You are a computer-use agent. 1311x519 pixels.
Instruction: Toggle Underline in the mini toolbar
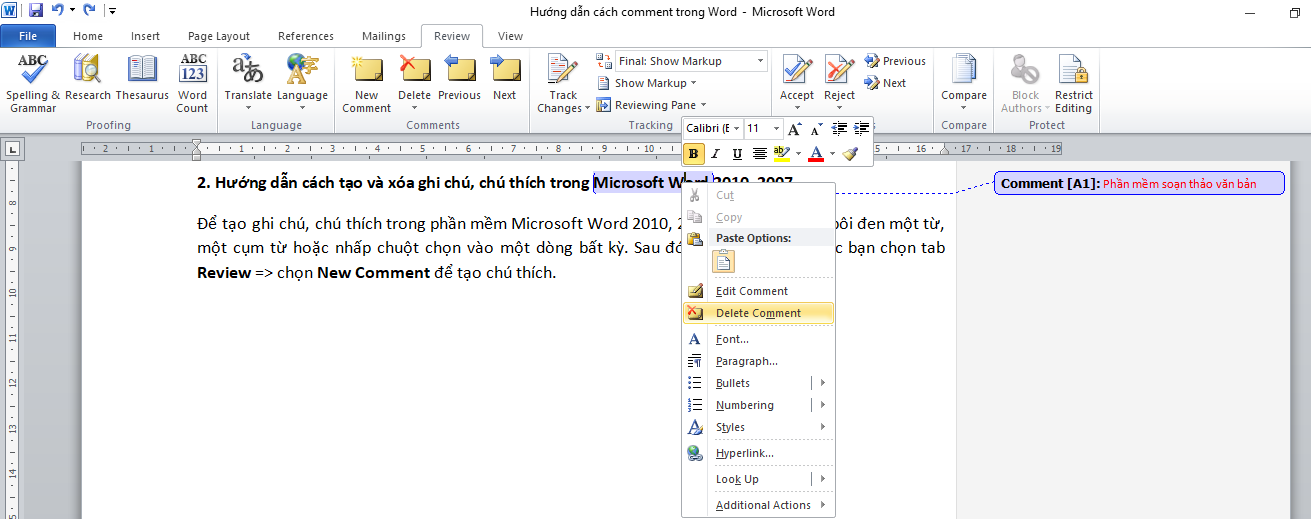(x=737, y=154)
